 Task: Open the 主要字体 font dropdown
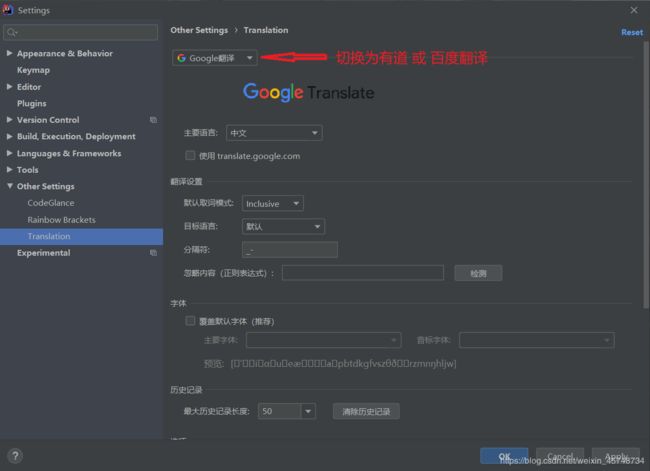click(323, 340)
